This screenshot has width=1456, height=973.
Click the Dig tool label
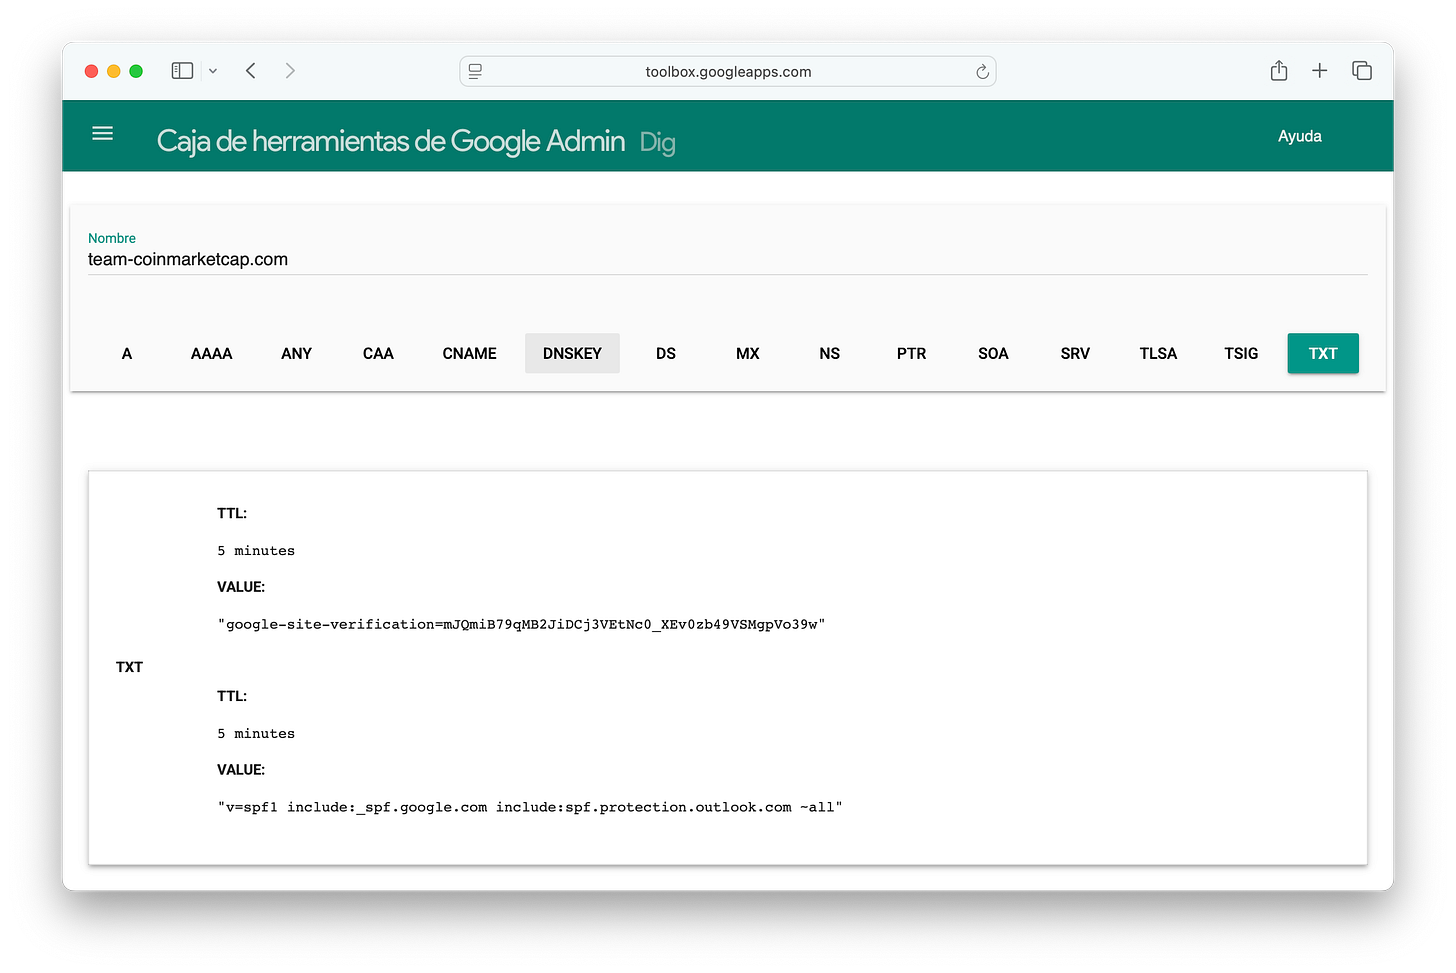click(658, 143)
